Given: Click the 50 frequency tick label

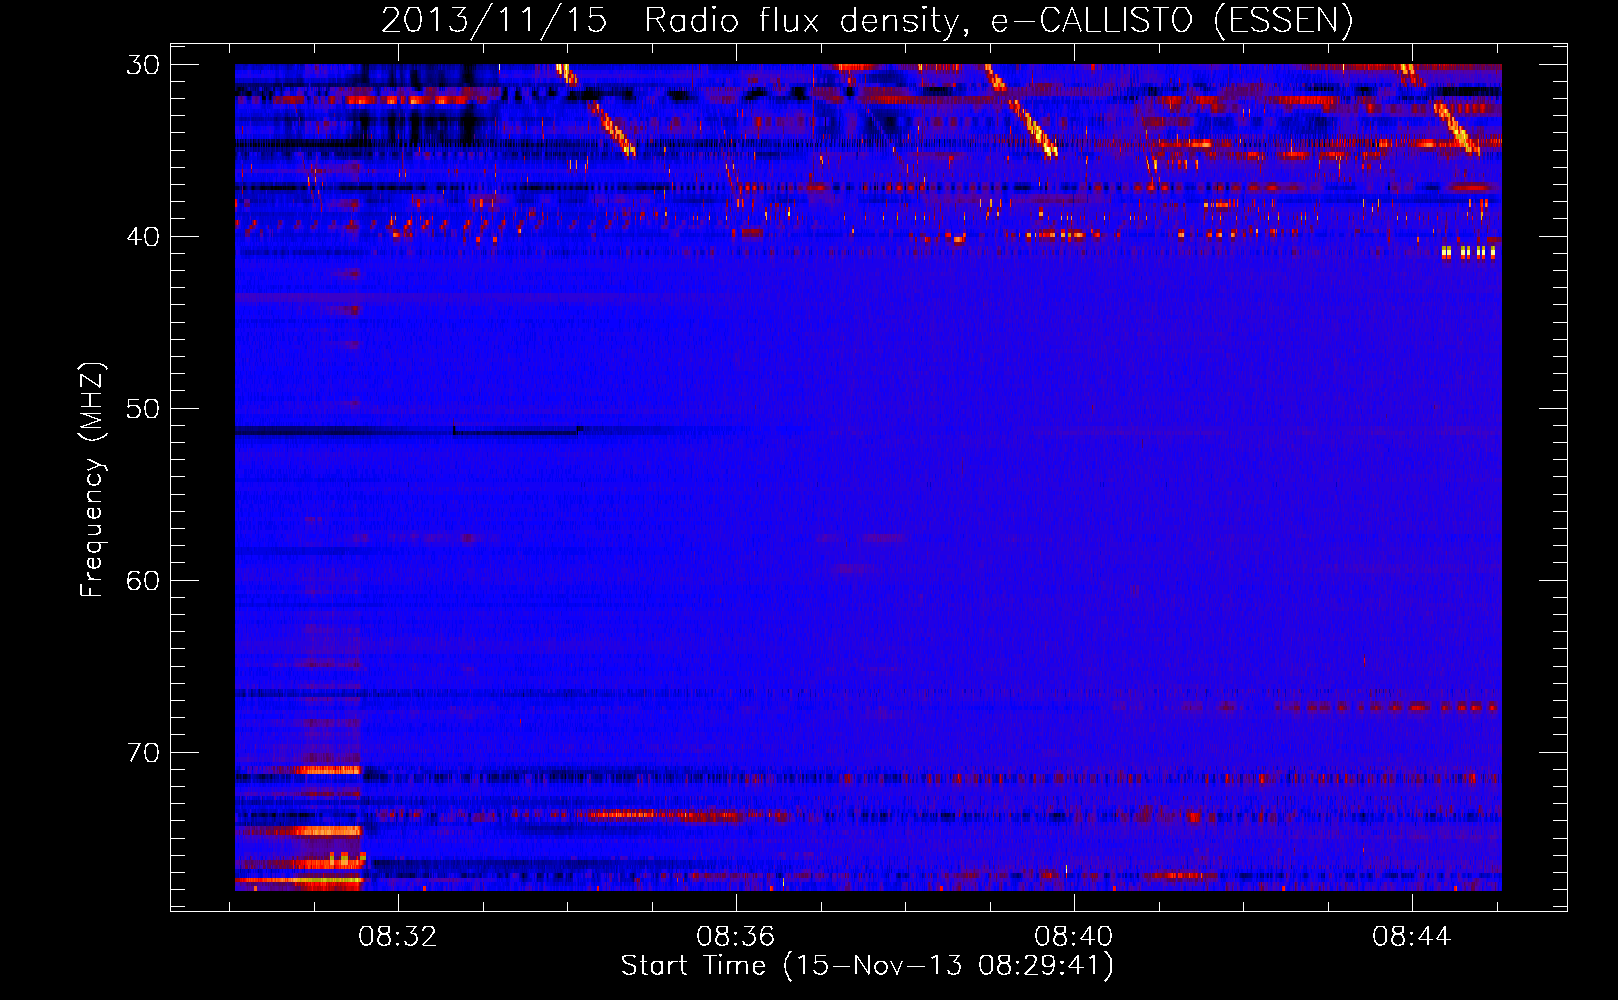Looking at the screenshot, I should coord(143,409).
